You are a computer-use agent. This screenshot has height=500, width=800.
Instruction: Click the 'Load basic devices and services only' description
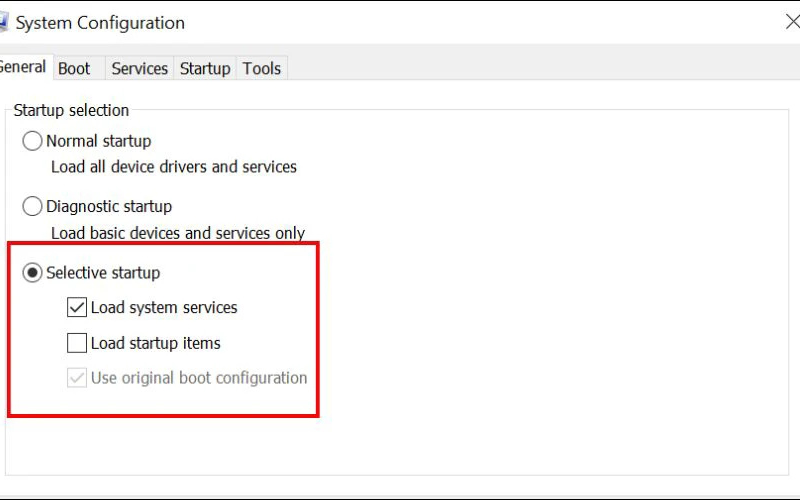(x=178, y=233)
